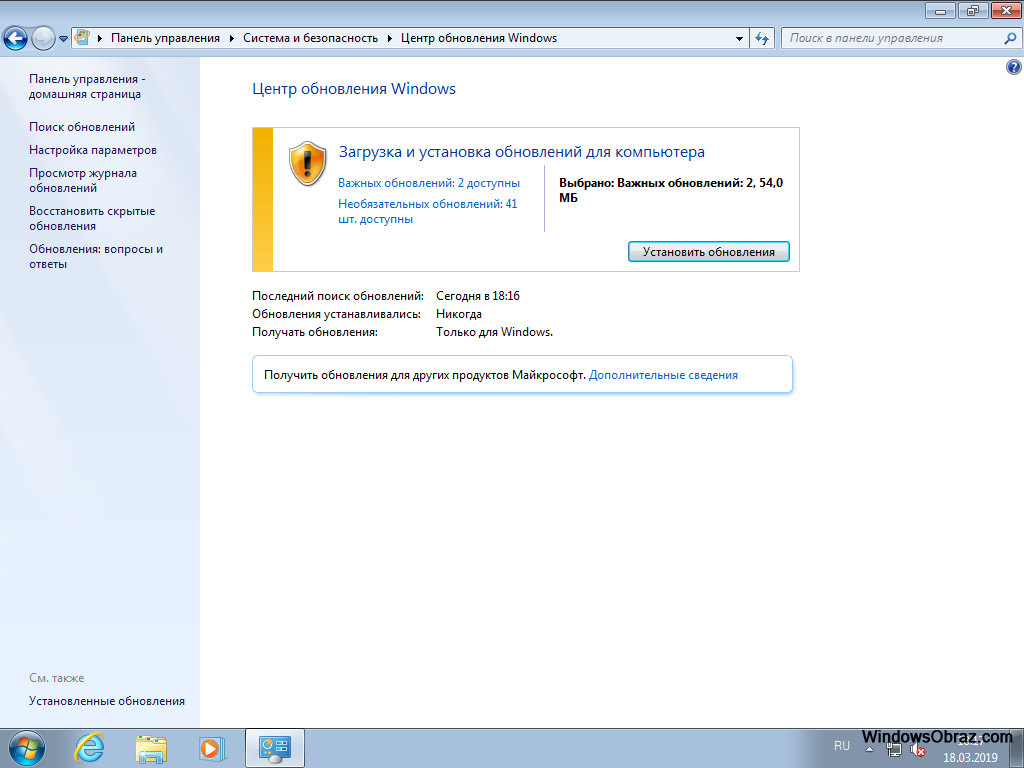Open Установленные обновления link at bottom
Viewport: 1024px width, 768px height.
pyautogui.click(x=106, y=701)
